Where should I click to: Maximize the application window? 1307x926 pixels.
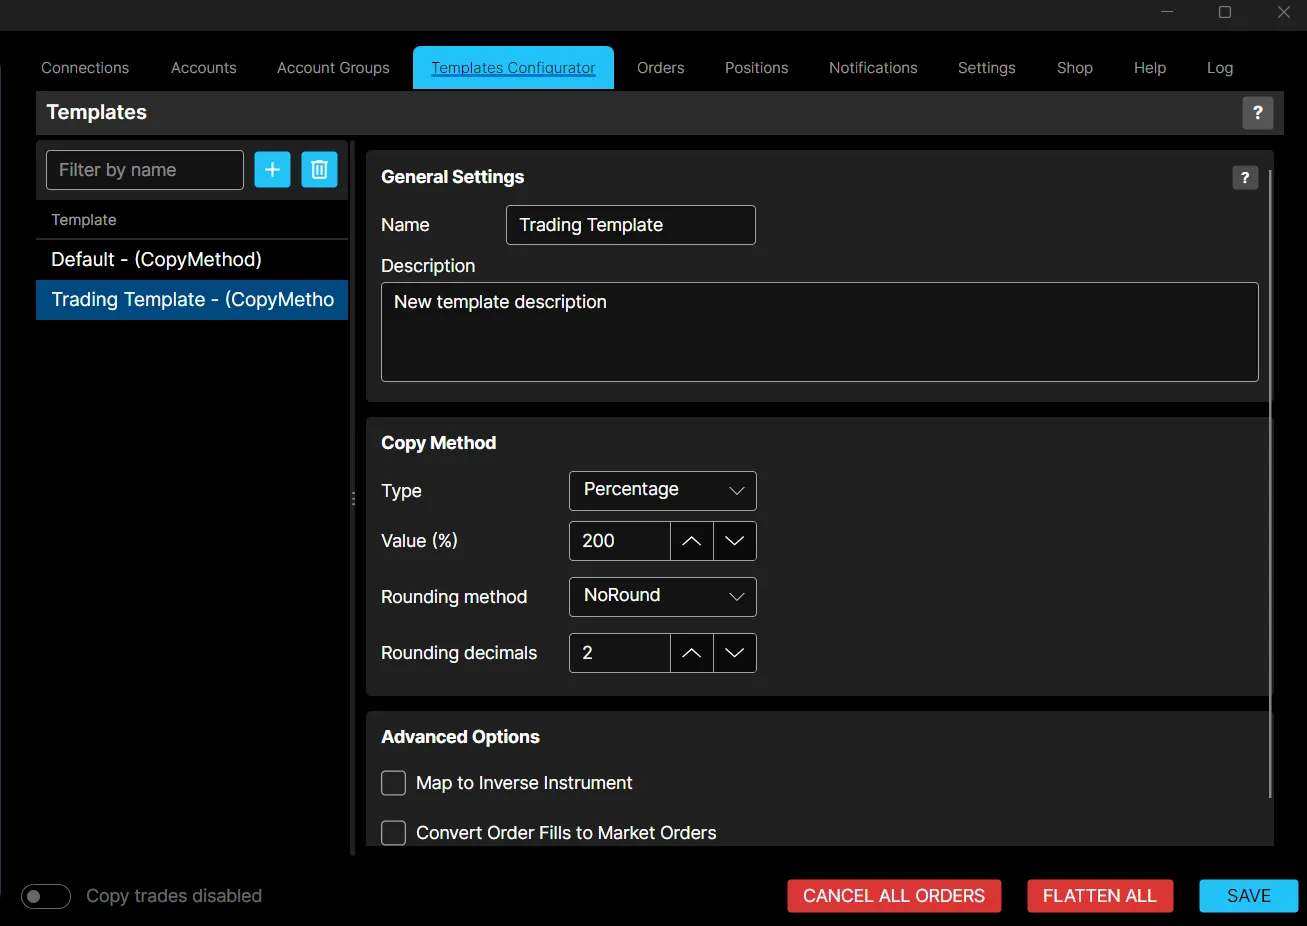1224,12
